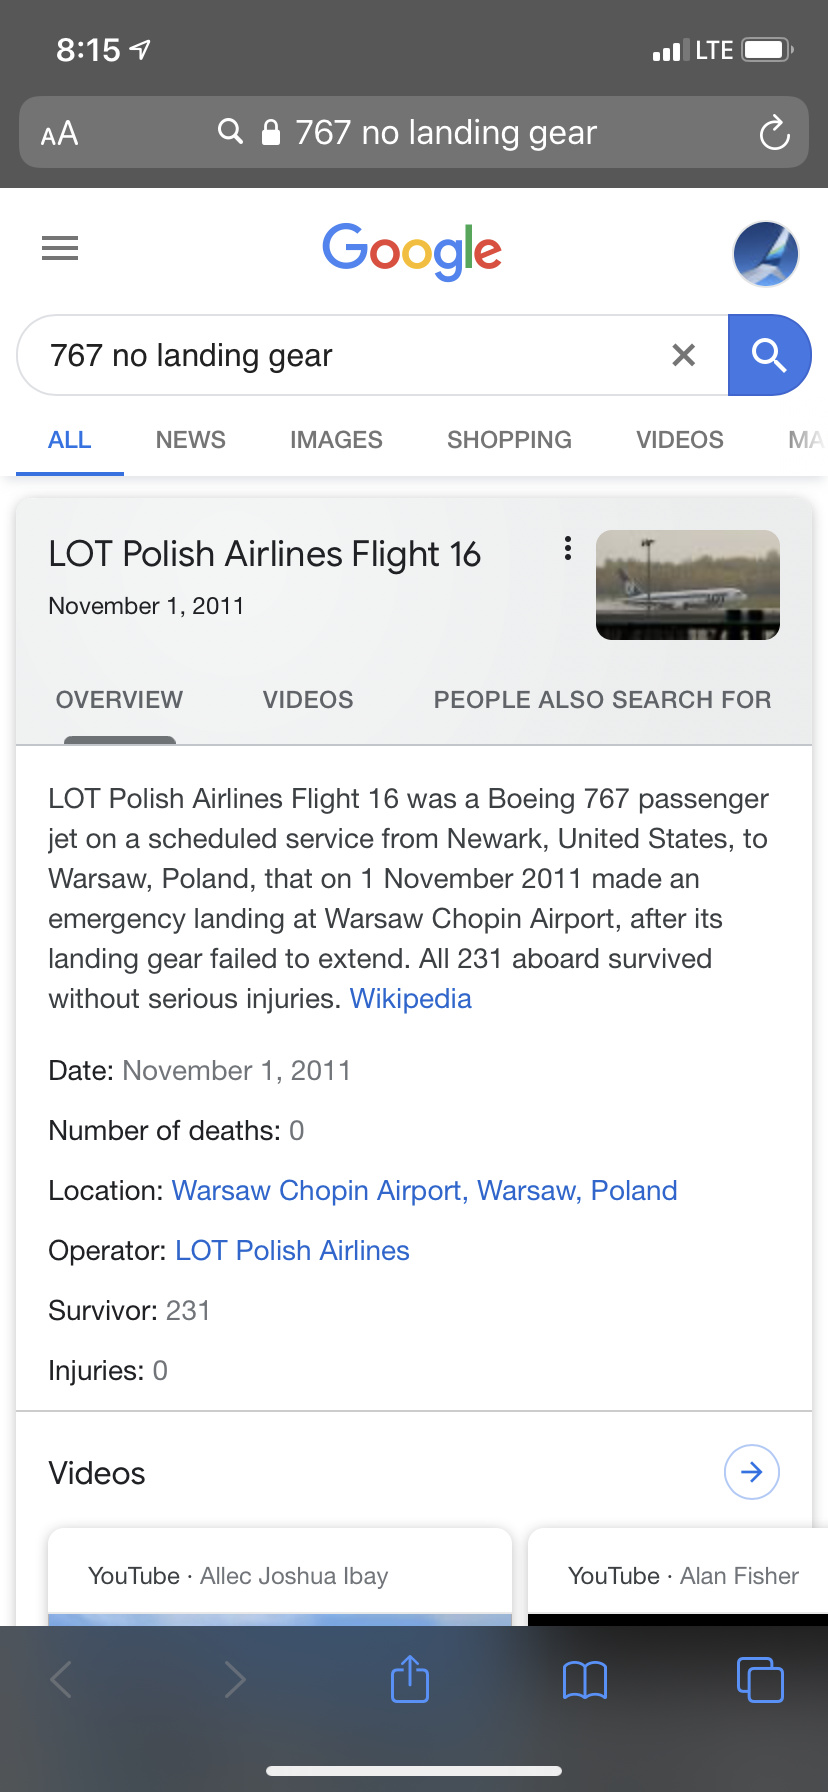828x1792 pixels.
Task: Show Safari open tabs switcher
Action: pyautogui.click(x=760, y=1679)
